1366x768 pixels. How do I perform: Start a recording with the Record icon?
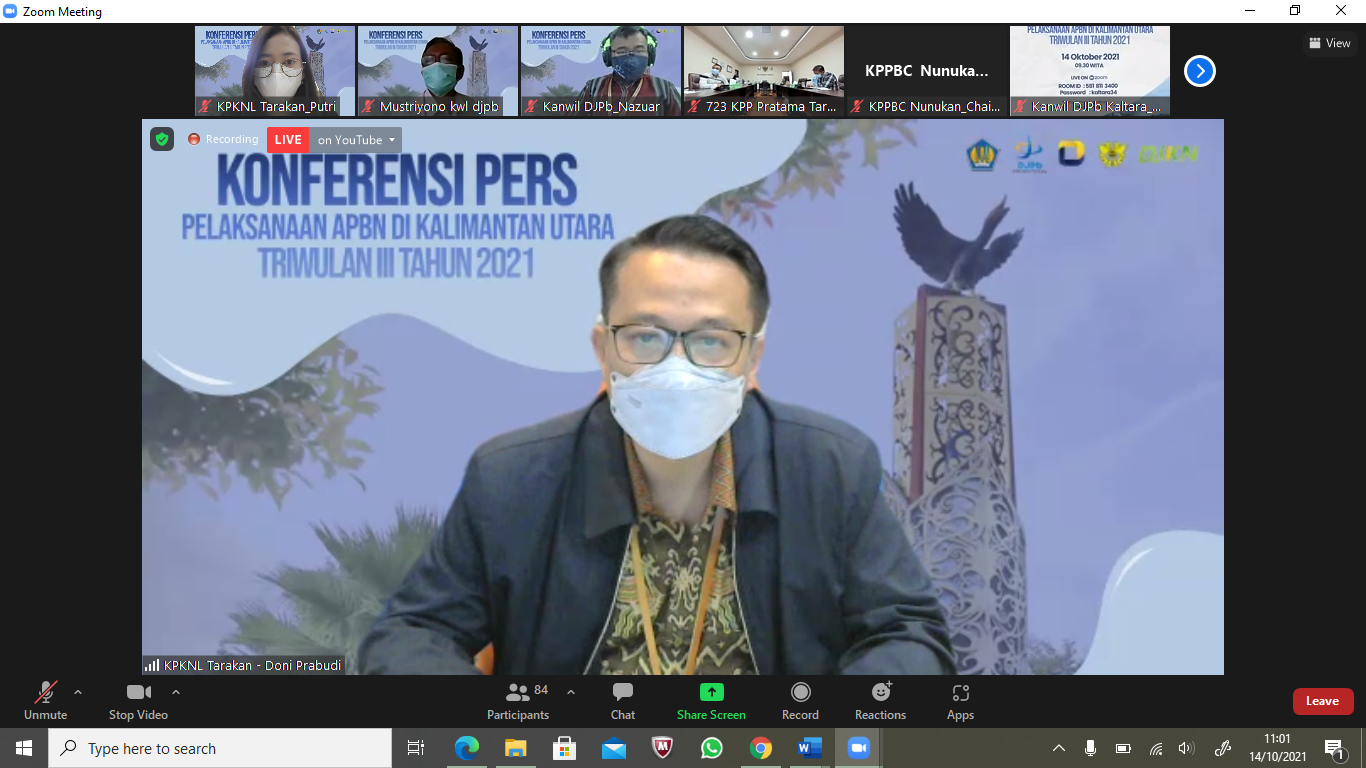[800, 700]
